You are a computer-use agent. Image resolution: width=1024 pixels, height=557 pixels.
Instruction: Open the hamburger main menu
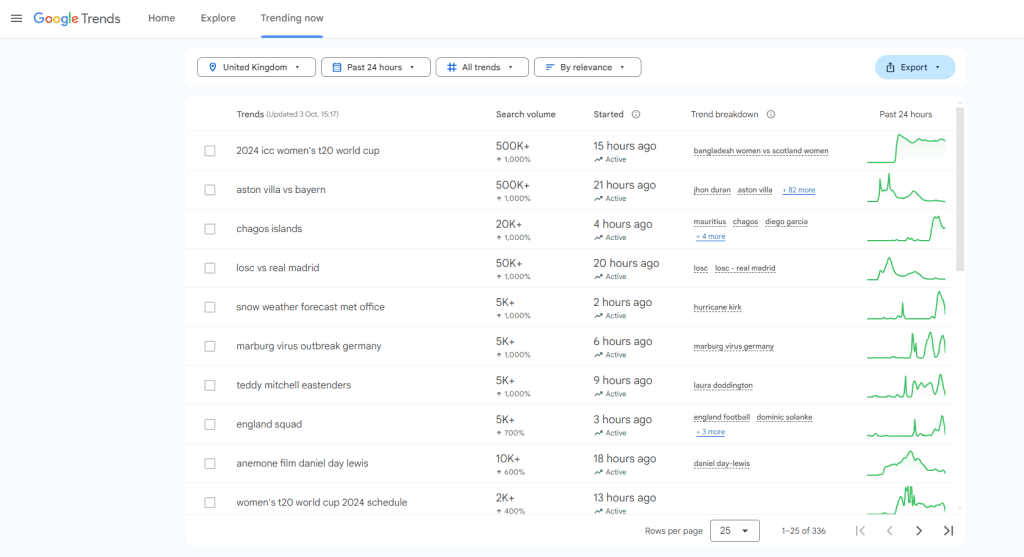pyautogui.click(x=16, y=18)
